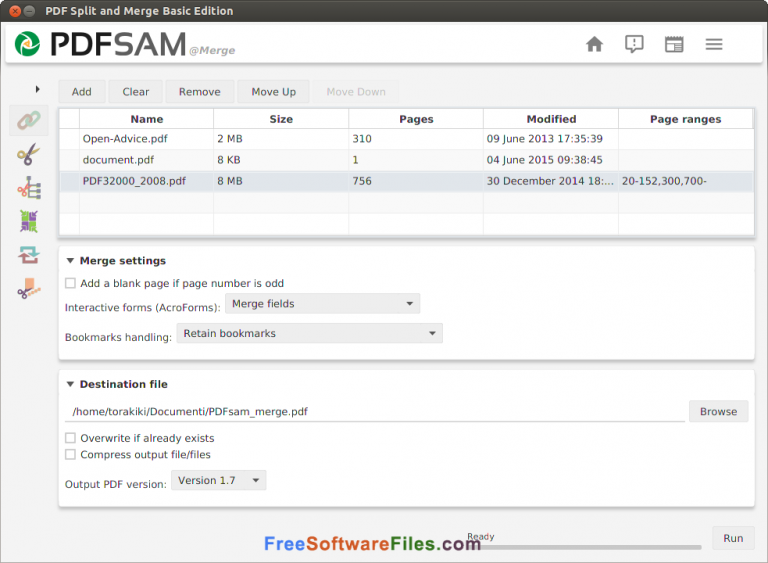Sort by the Name column header
Screen dimensions: 768x563
pyautogui.click(x=146, y=119)
